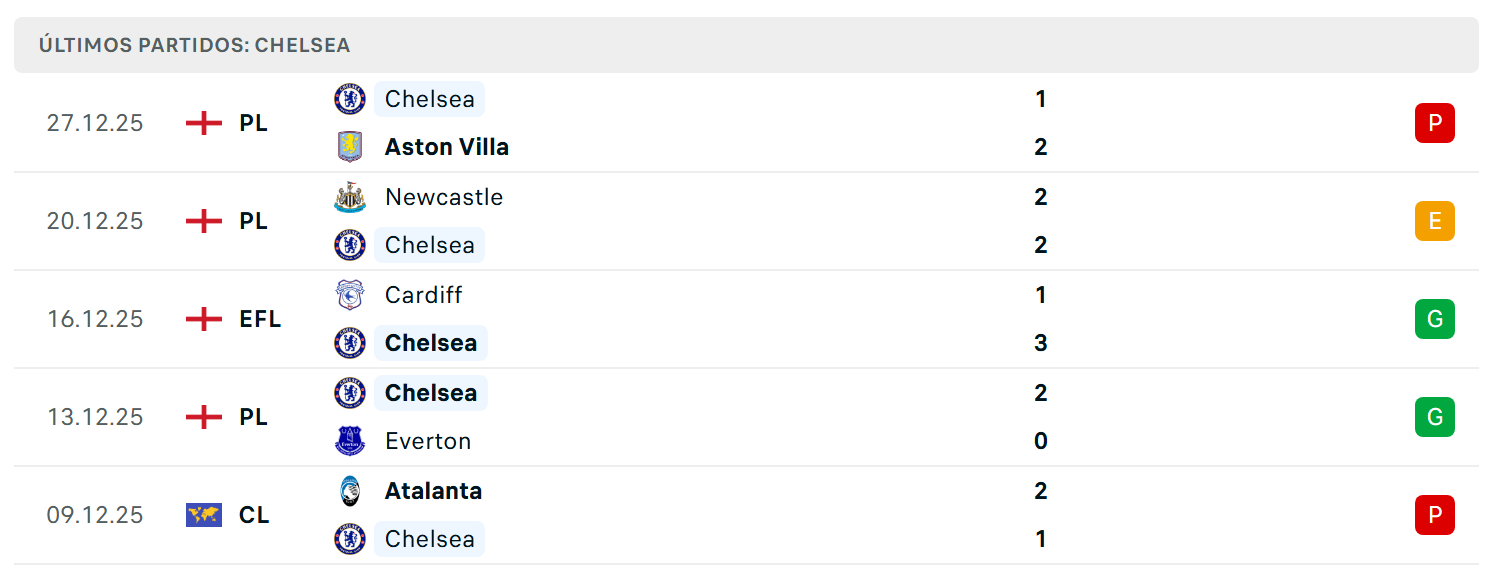Click the world flag beside CL
The width and height of the screenshot is (1493, 581).
point(204,515)
